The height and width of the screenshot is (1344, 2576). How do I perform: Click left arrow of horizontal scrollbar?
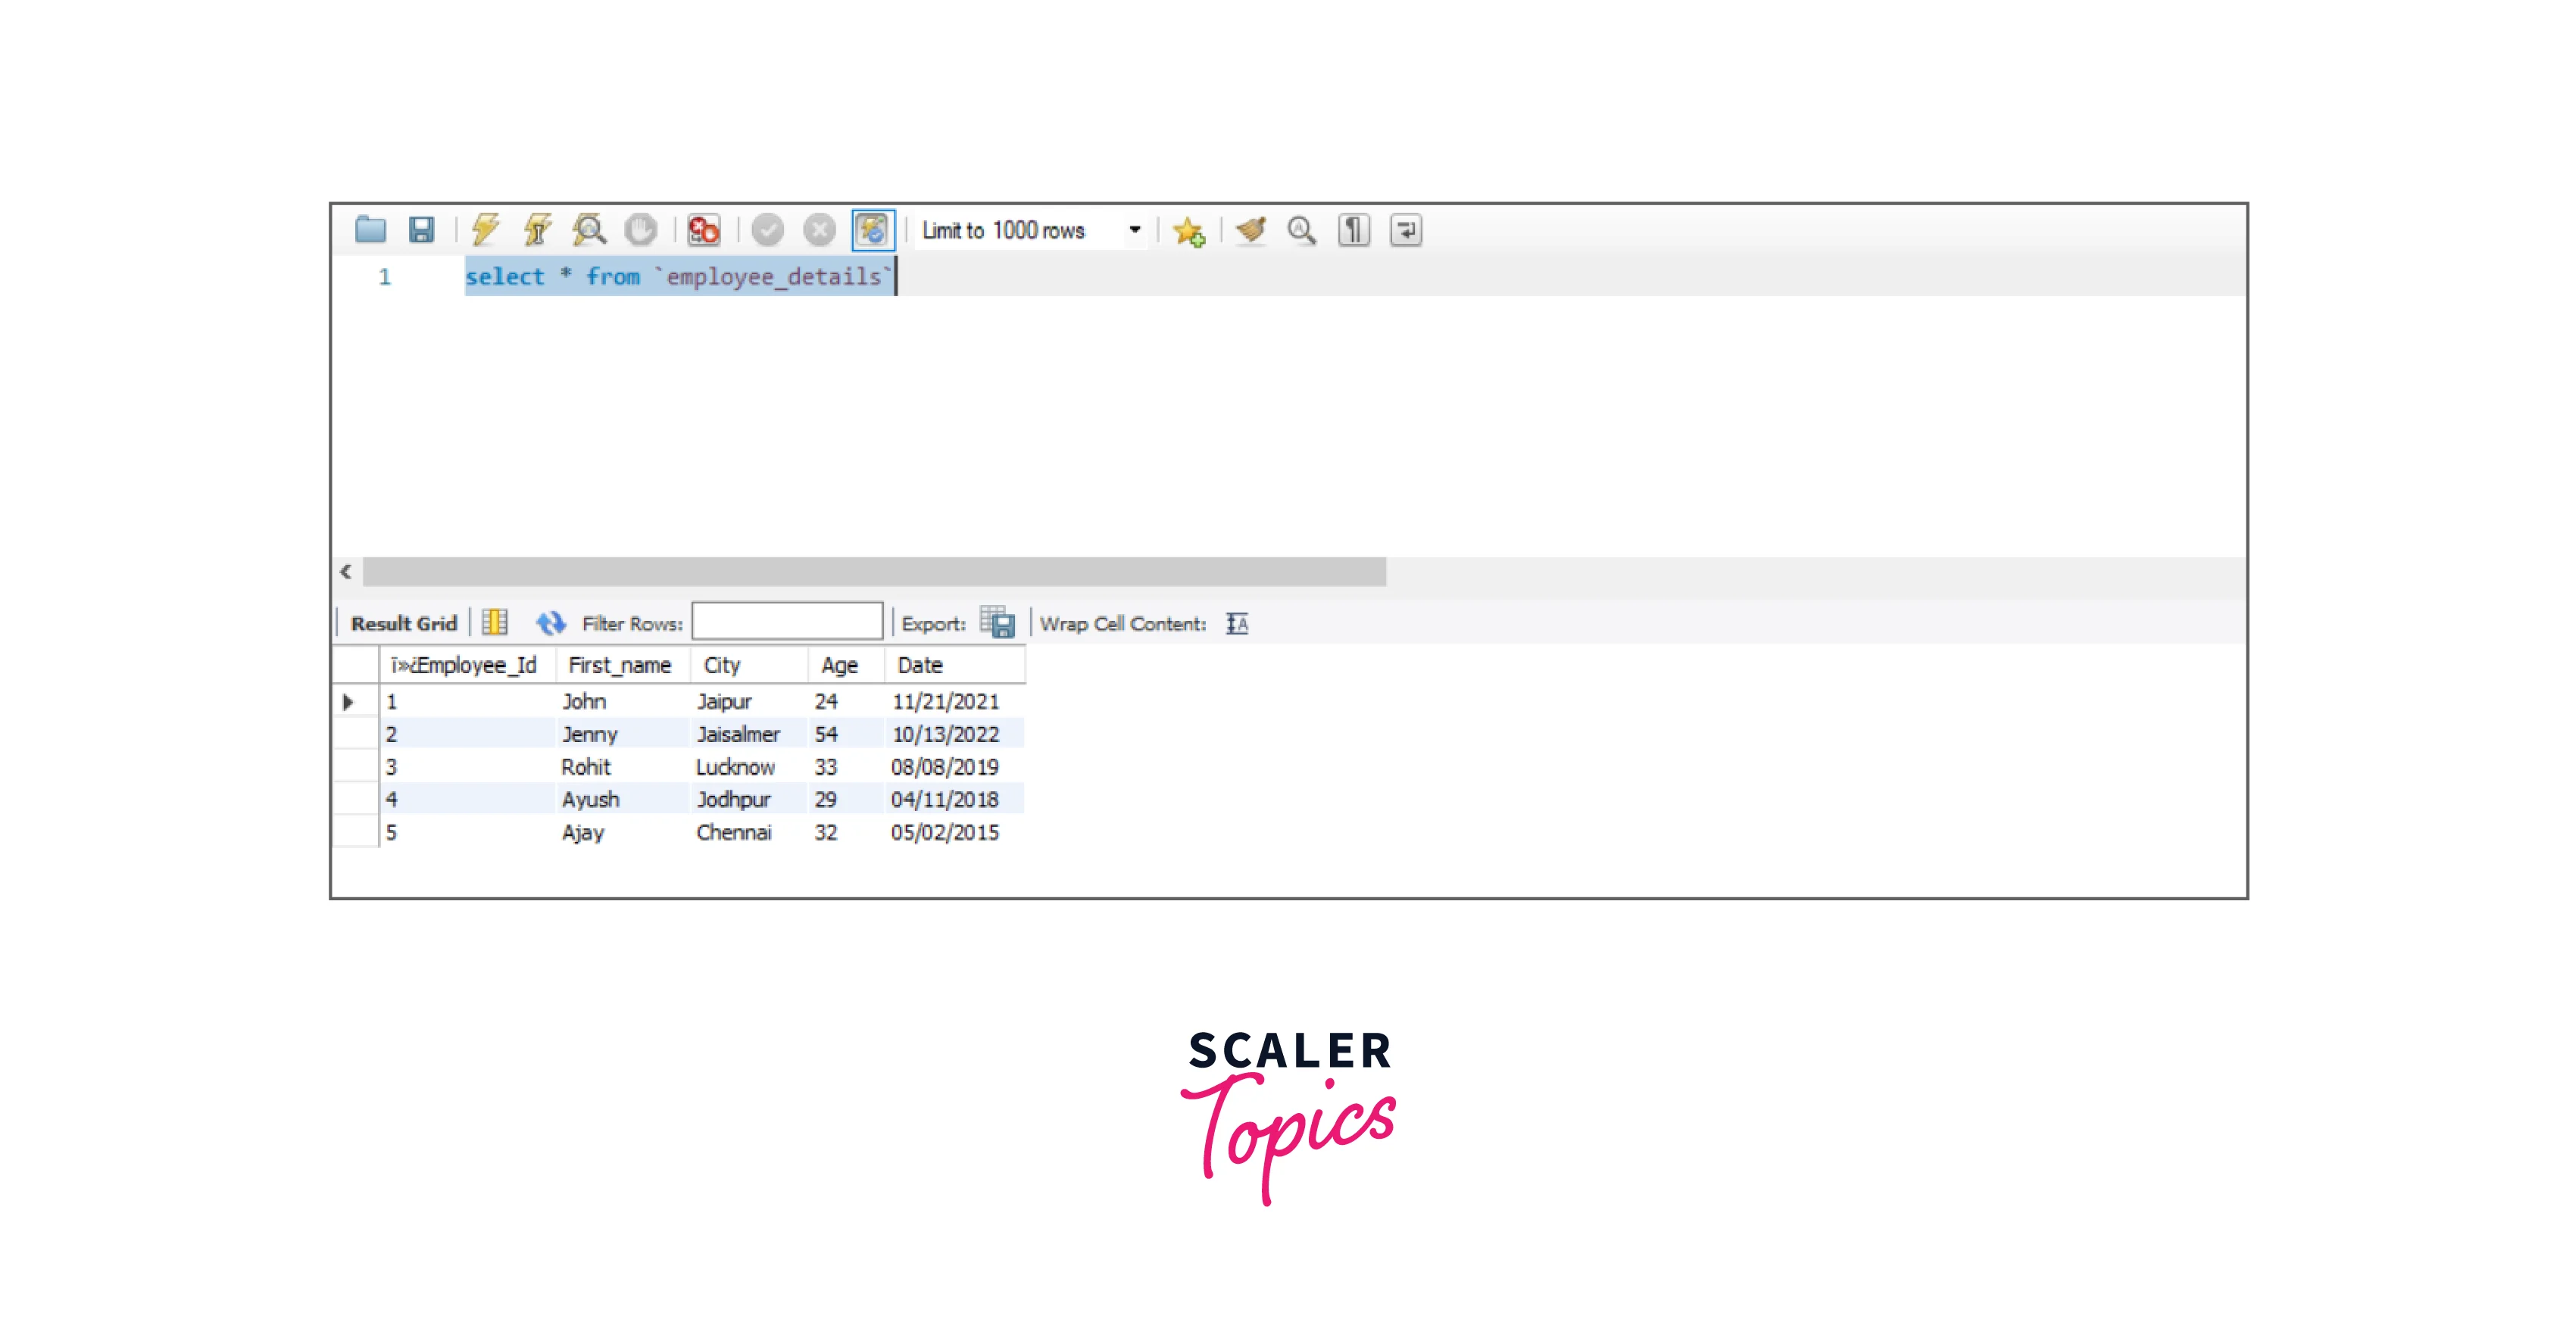(x=346, y=572)
